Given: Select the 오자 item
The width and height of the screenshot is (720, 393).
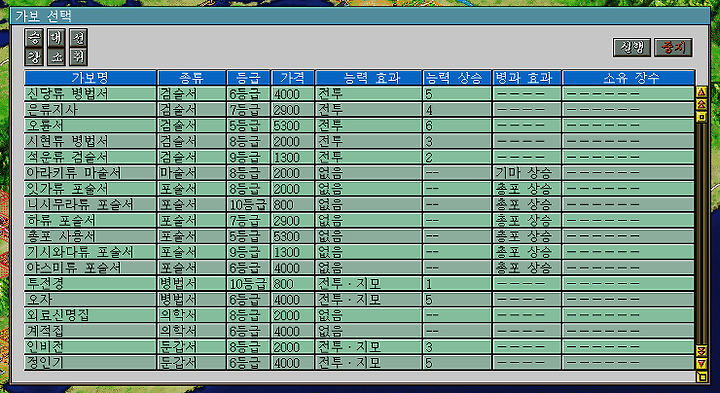Looking at the screenshot, I should (x=359, y=299).
